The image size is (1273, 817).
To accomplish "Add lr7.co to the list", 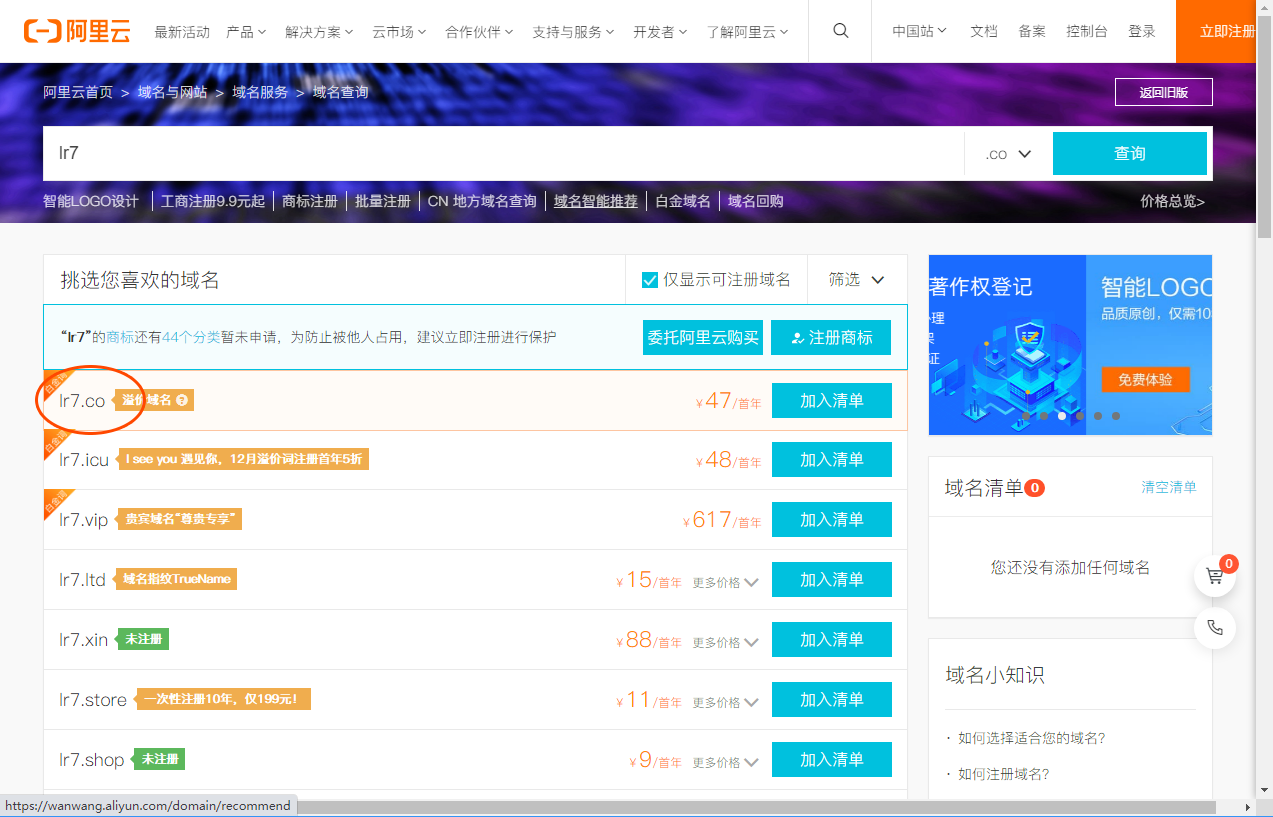I will [x=831, y=400].
